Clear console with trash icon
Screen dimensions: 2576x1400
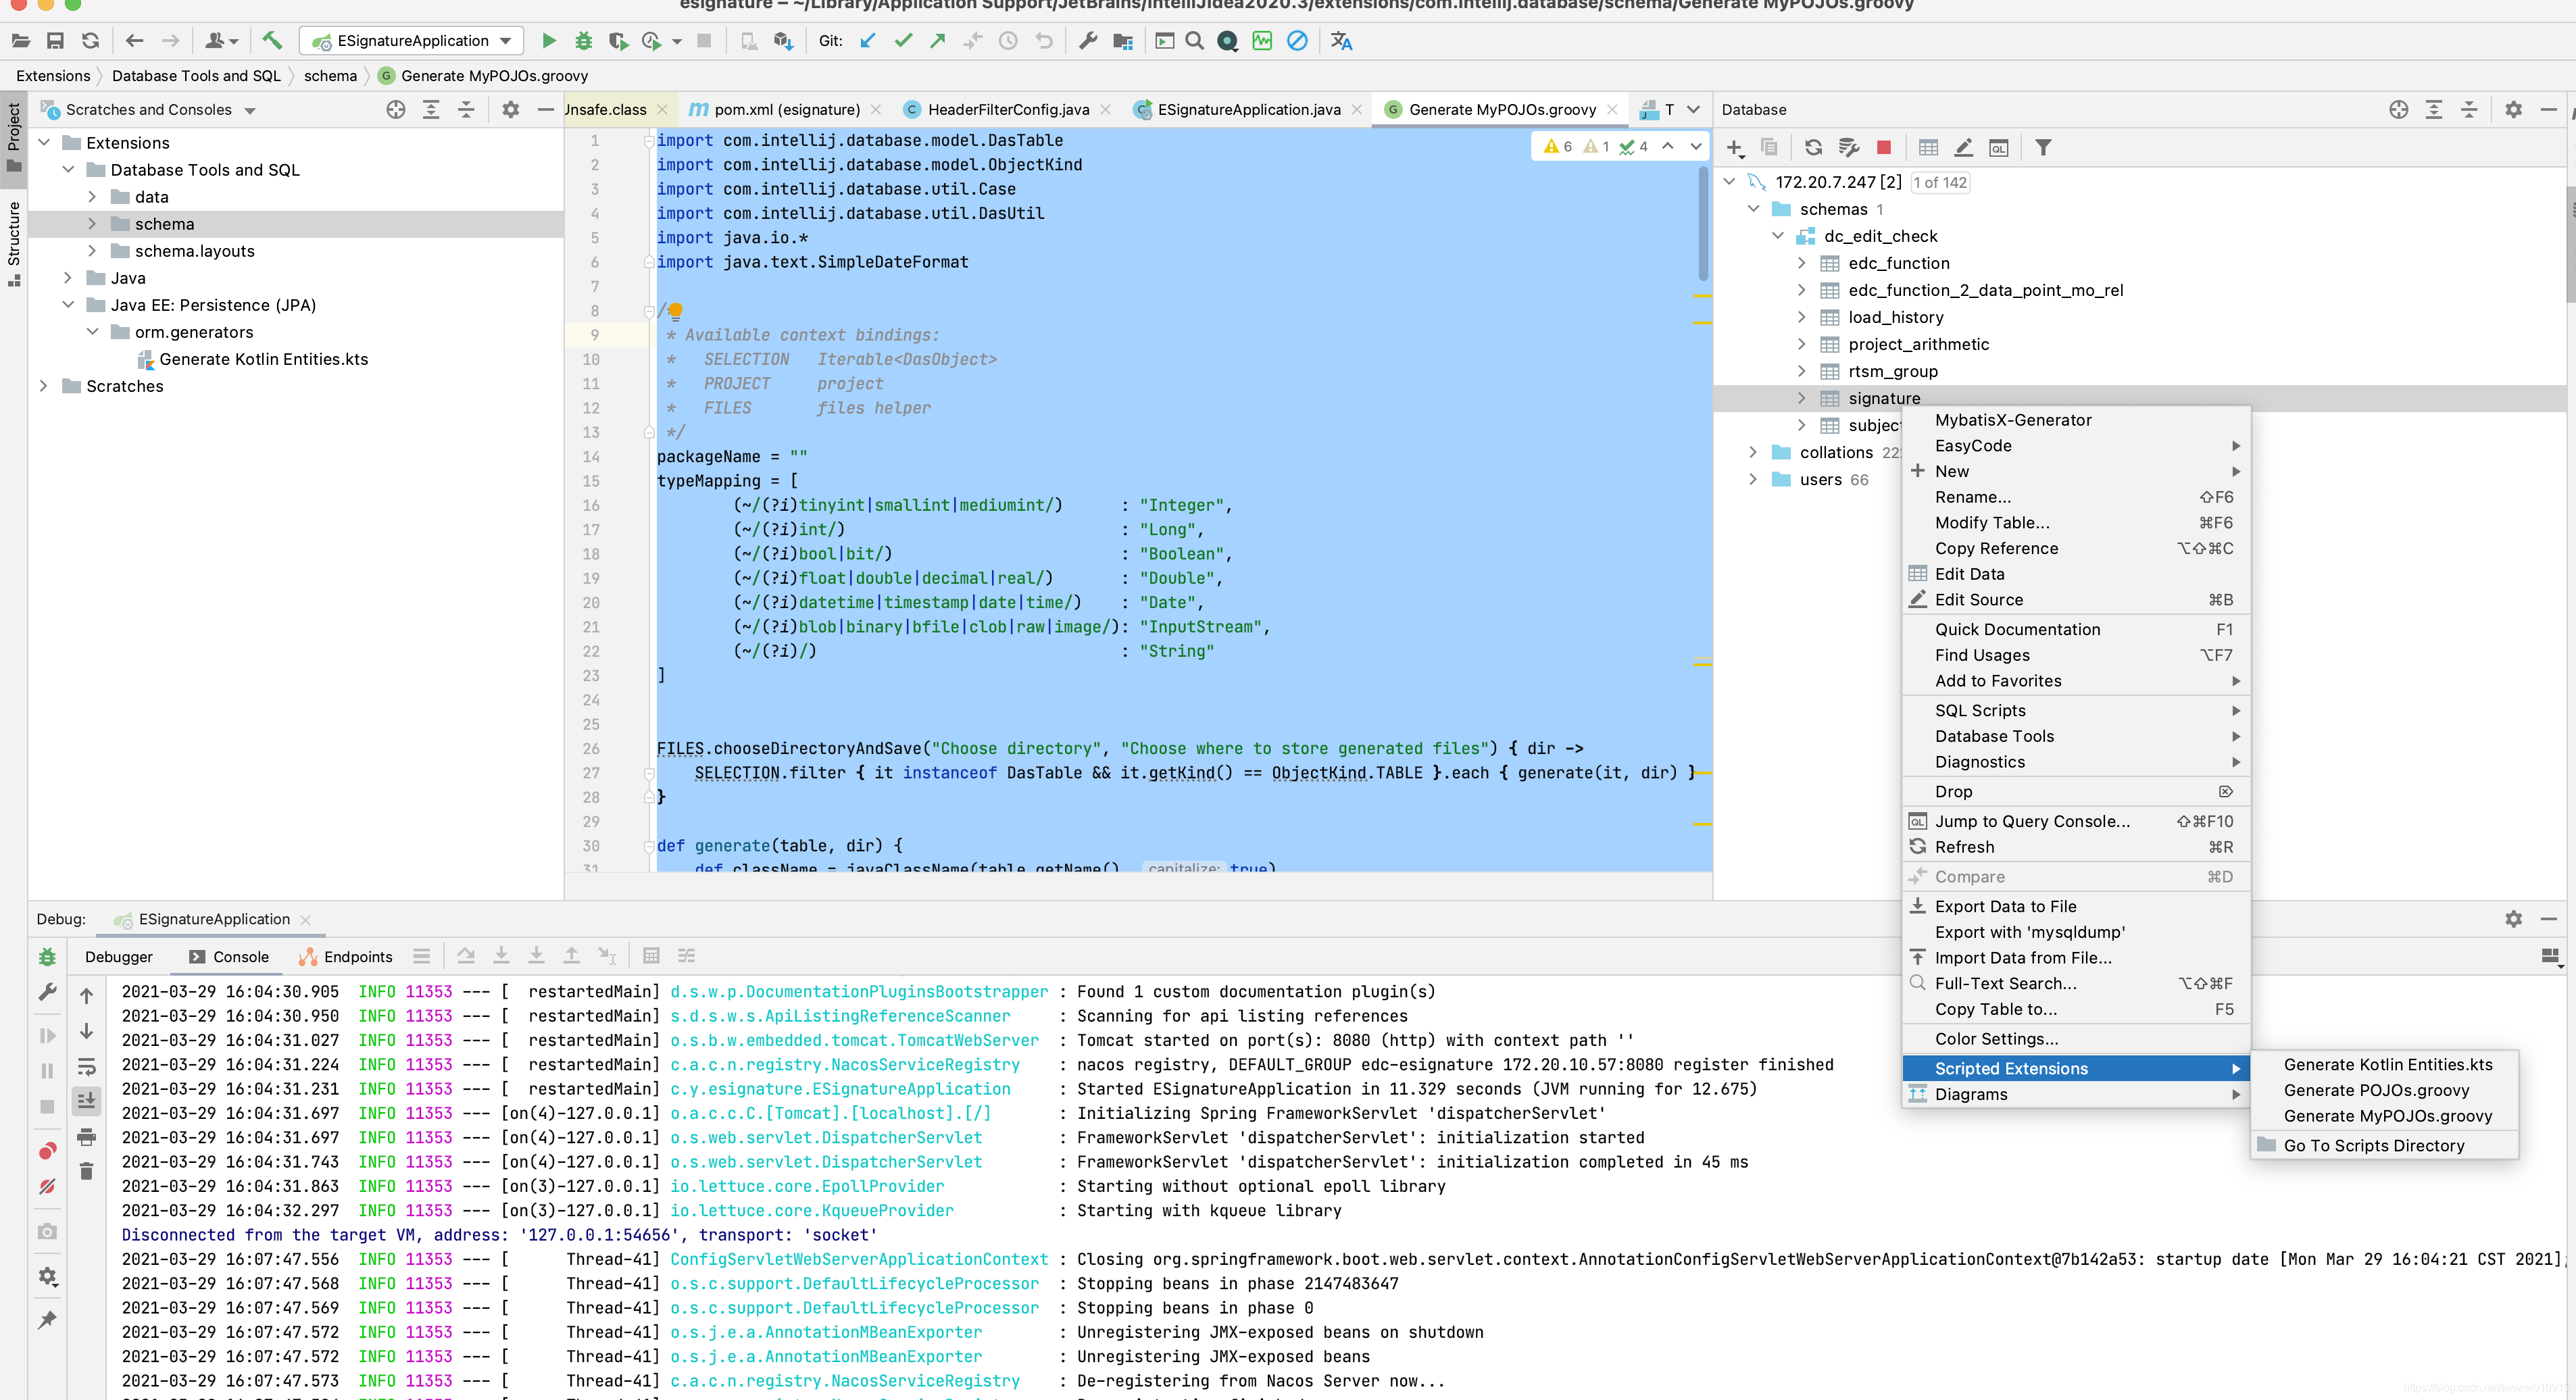tap(87, 1171)
